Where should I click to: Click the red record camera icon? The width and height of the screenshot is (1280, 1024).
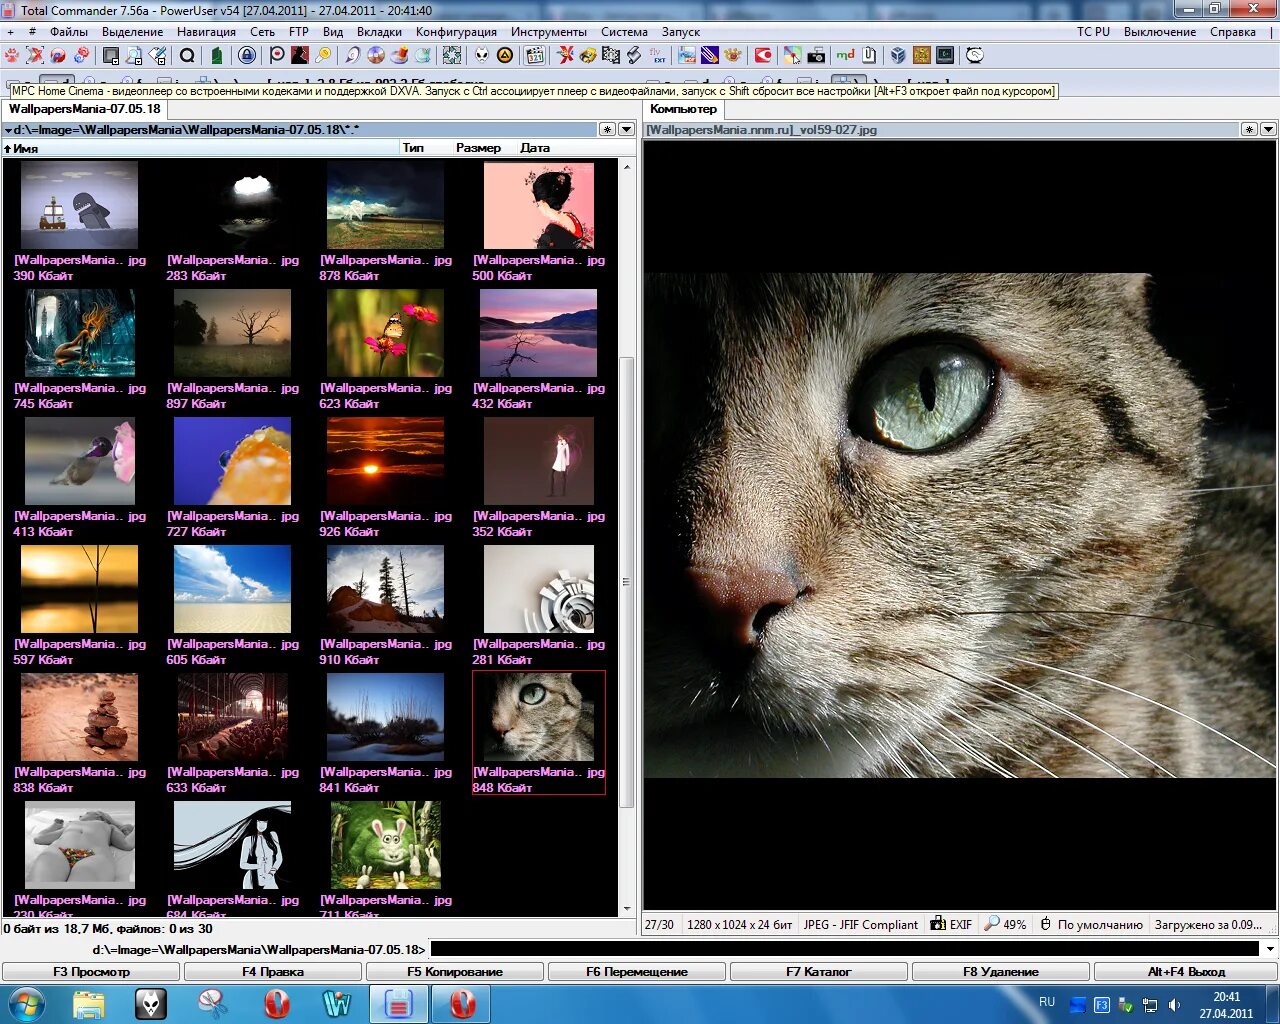pyautogui.click(x=763, y=55)
